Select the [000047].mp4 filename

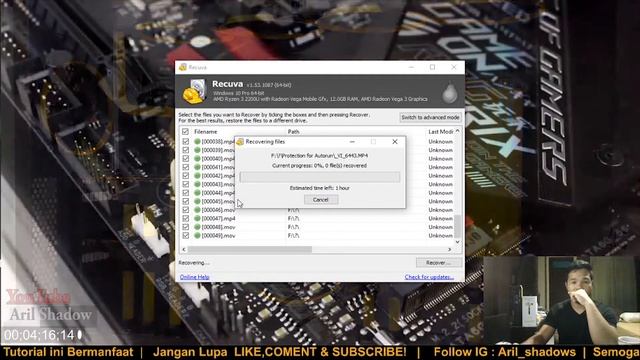click(x=218, y=218)
